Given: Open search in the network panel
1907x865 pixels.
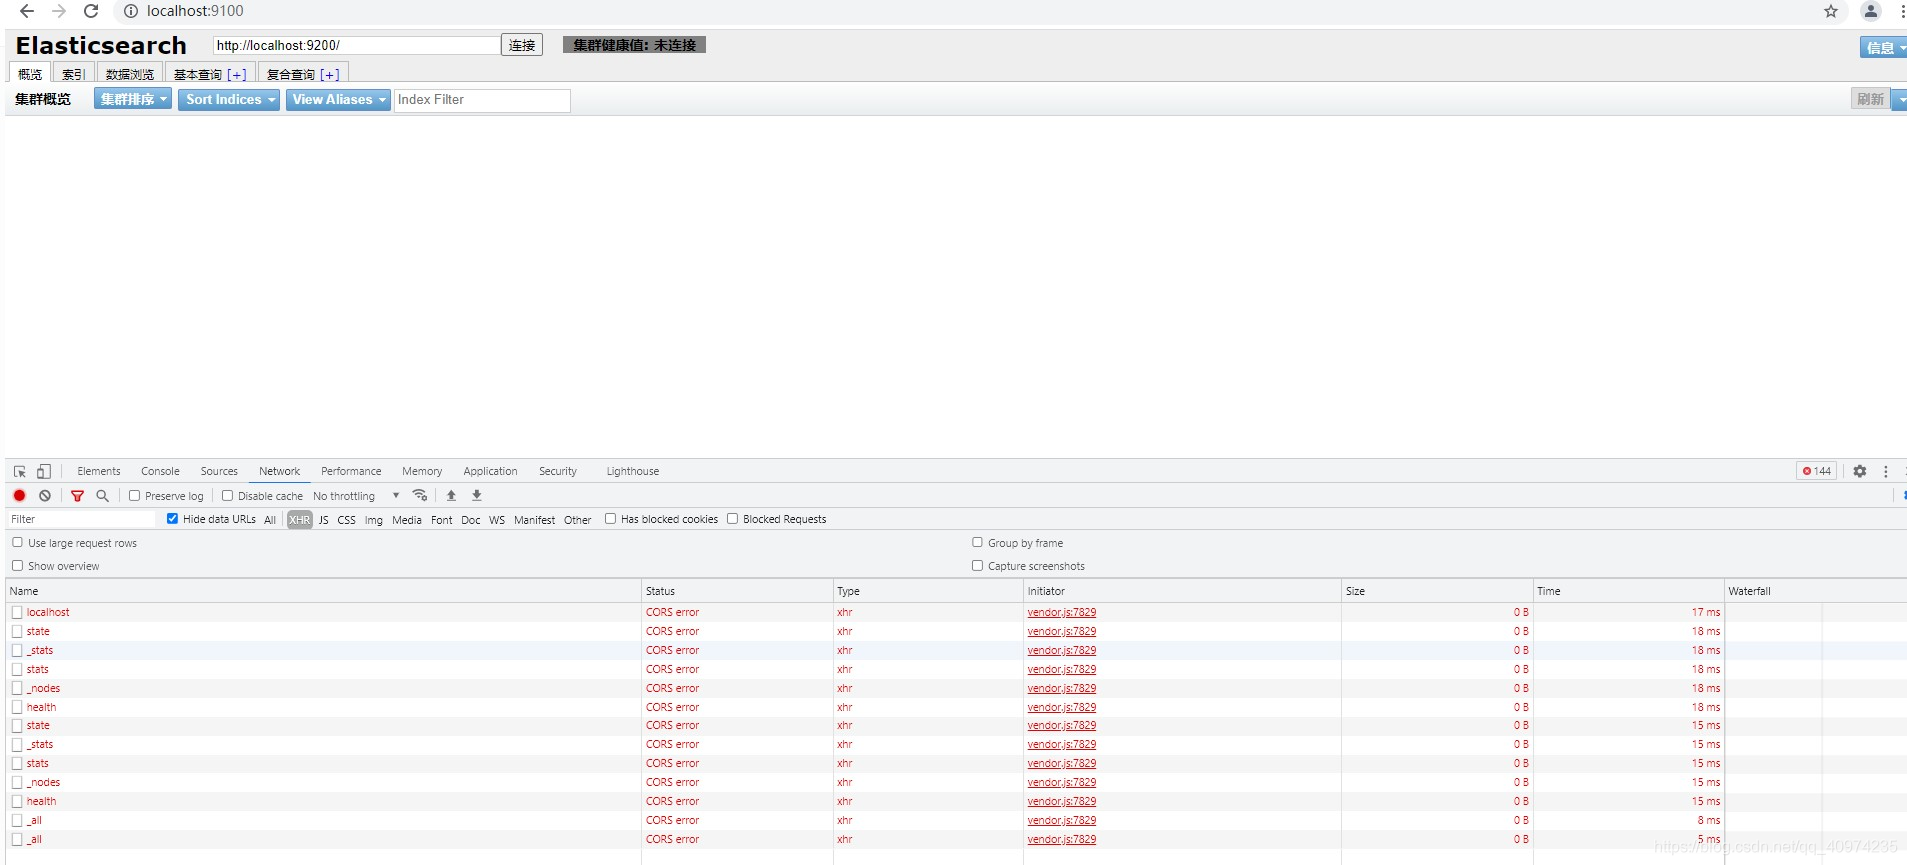Looking at the screenshot, I should (102, 495).
